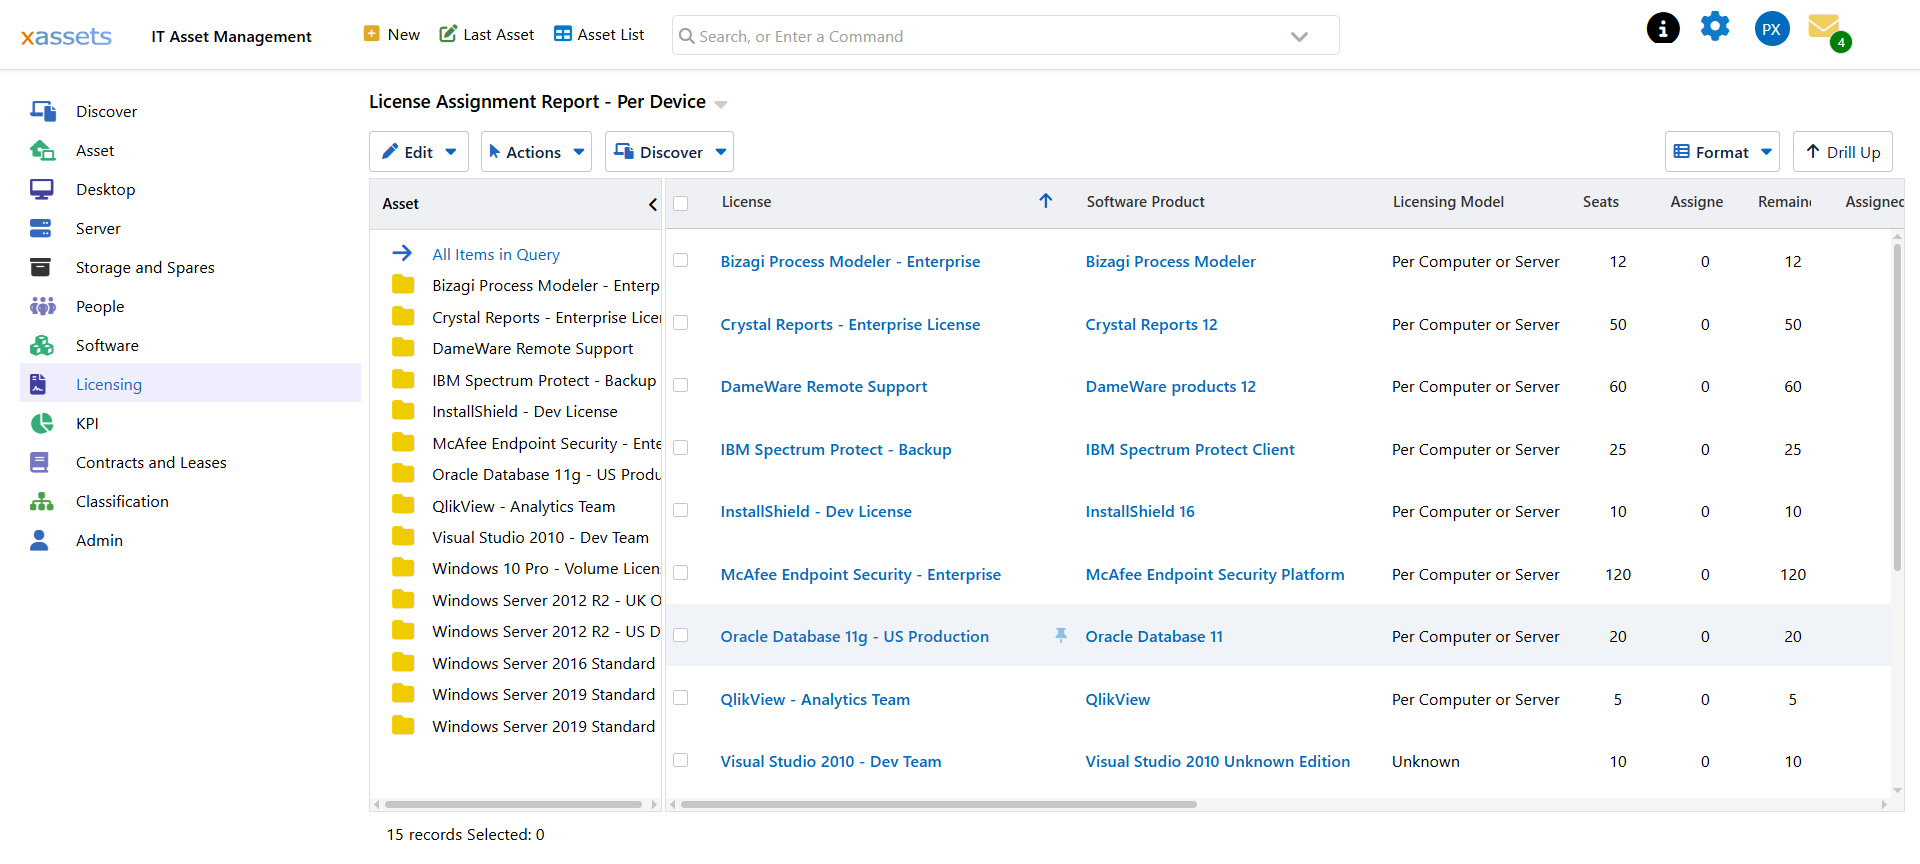Click the Software cubes sidebar icon

click(x=42, y=345)
